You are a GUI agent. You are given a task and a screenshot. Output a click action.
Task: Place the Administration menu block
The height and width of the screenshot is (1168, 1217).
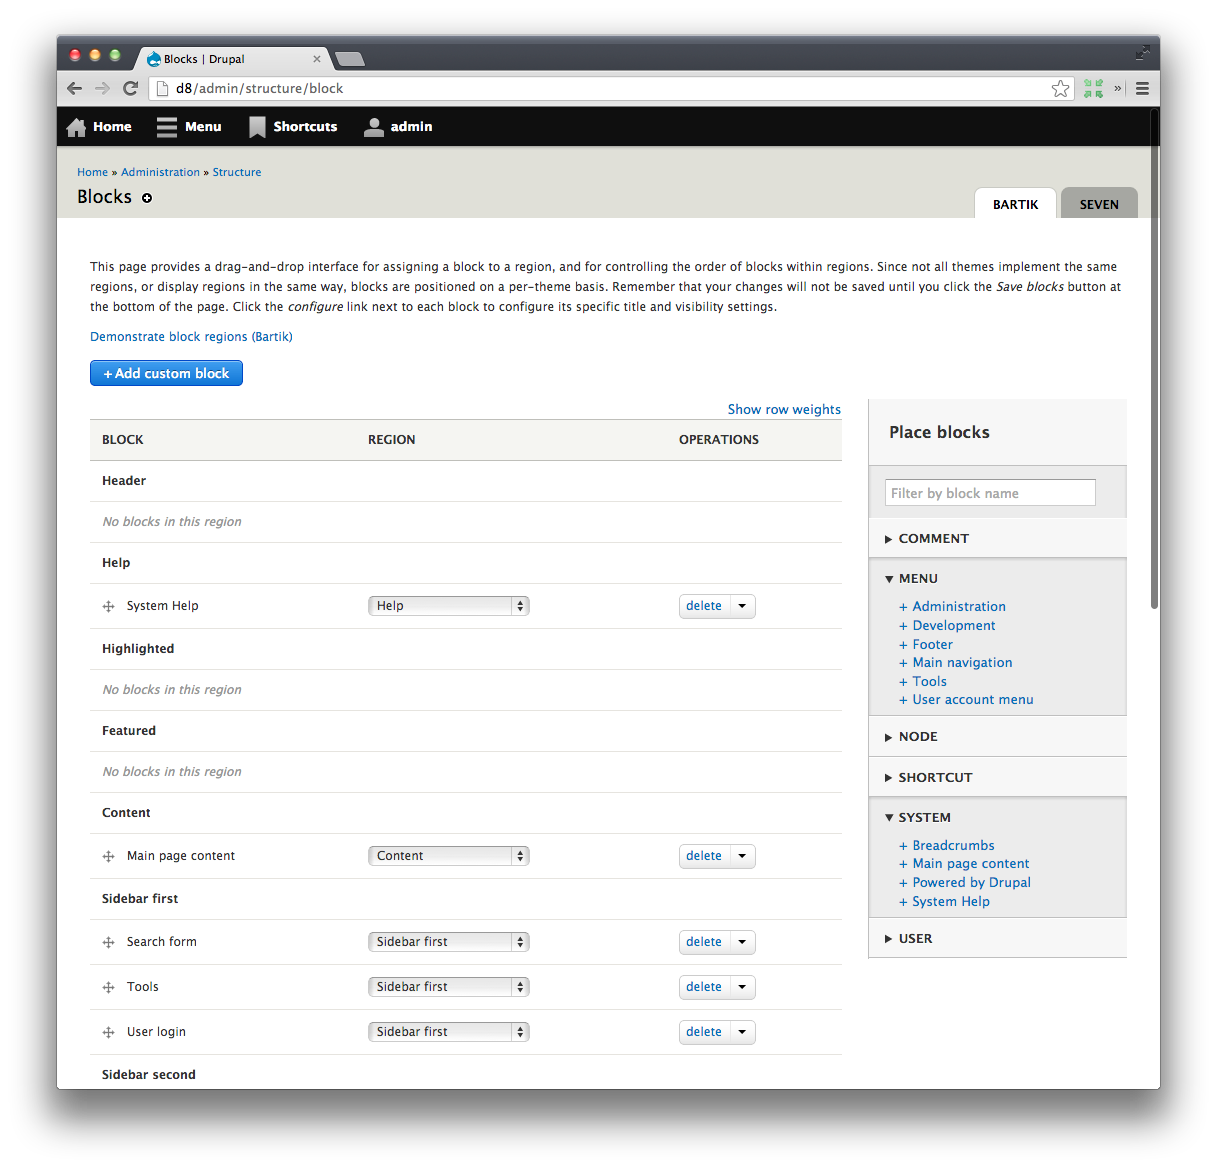[x=952, y=606]
